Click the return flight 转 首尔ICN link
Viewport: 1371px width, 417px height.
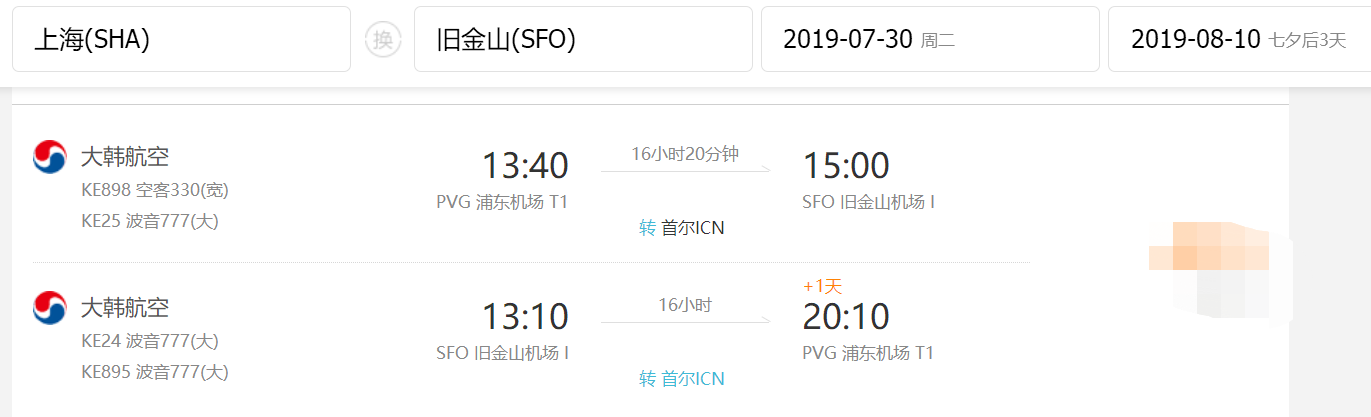682,379
